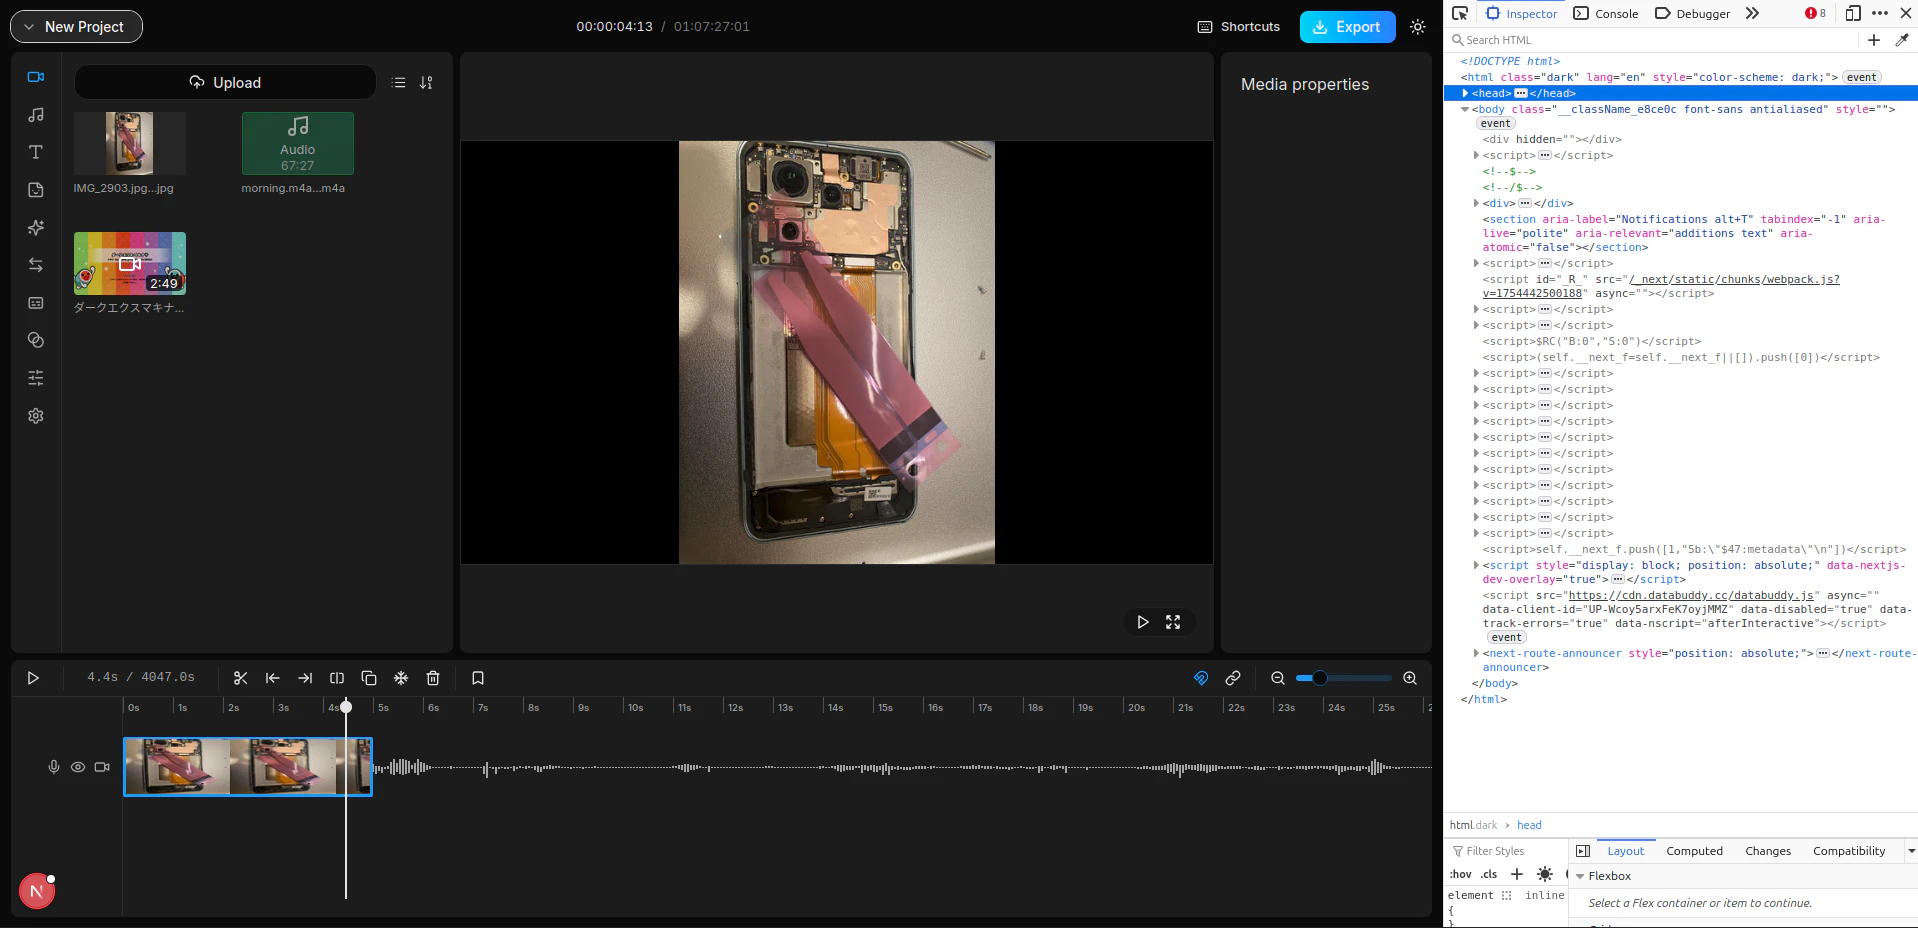Click the Upload button
Image resolution: width=1918 pixels, height=928 pixels.
click(x=225, y=82)
